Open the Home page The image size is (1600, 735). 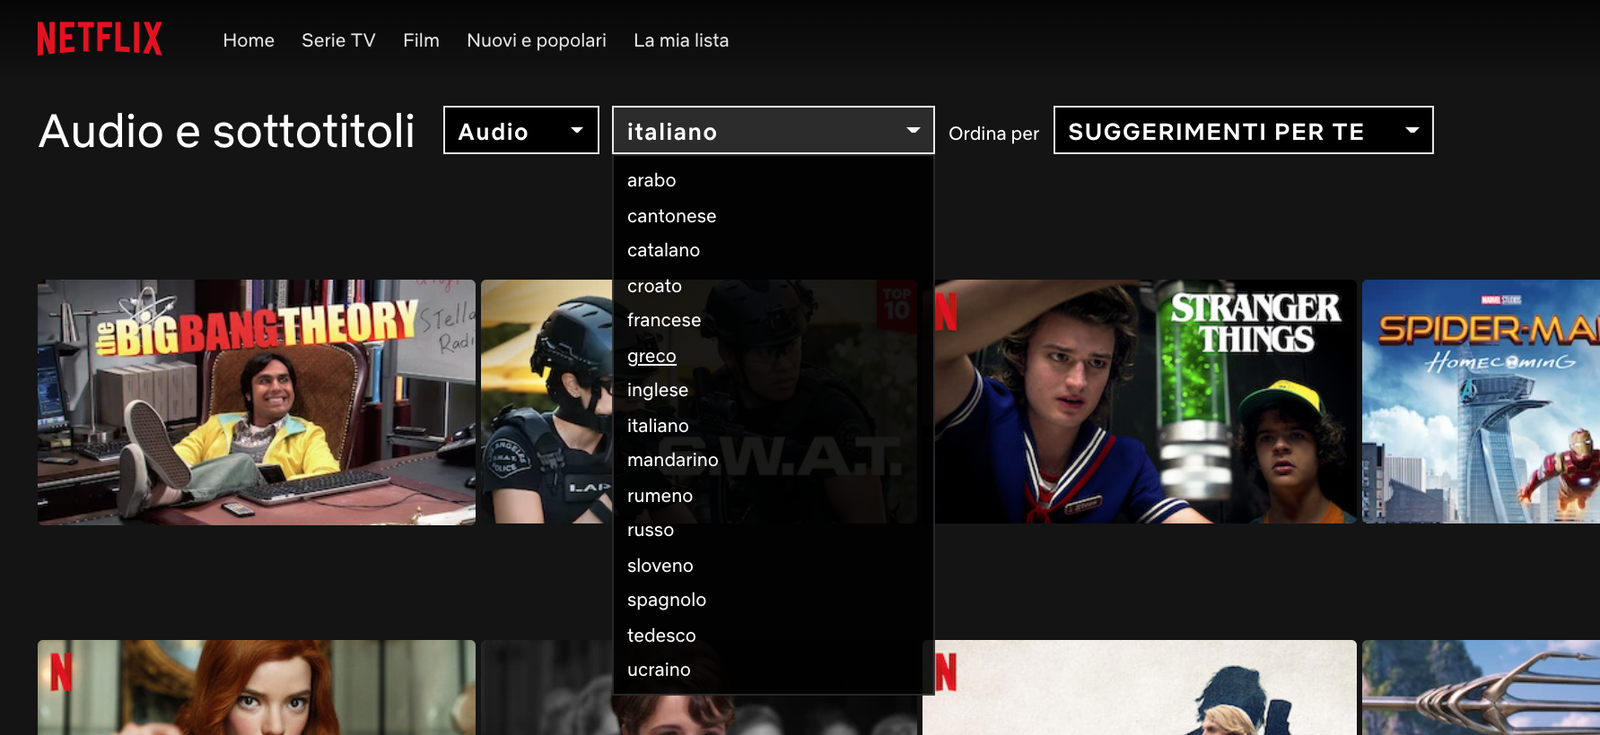coord(248,40)
